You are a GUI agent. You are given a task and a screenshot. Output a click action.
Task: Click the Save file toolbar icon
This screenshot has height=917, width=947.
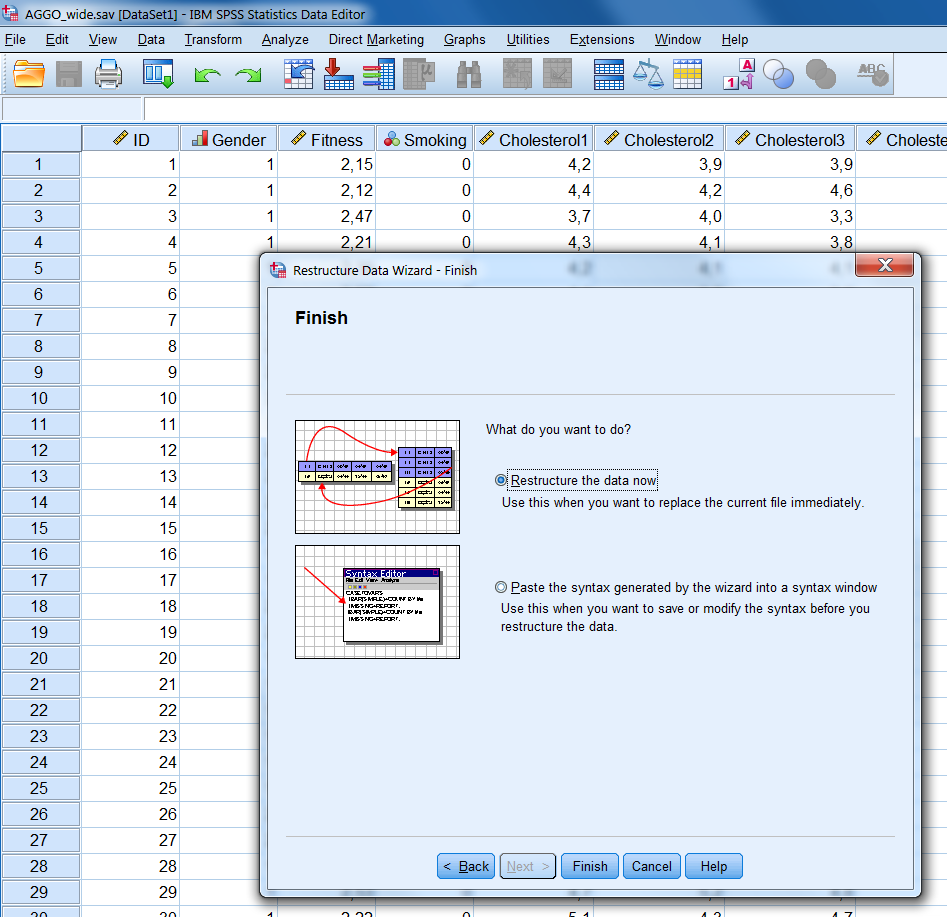[68, 73]
